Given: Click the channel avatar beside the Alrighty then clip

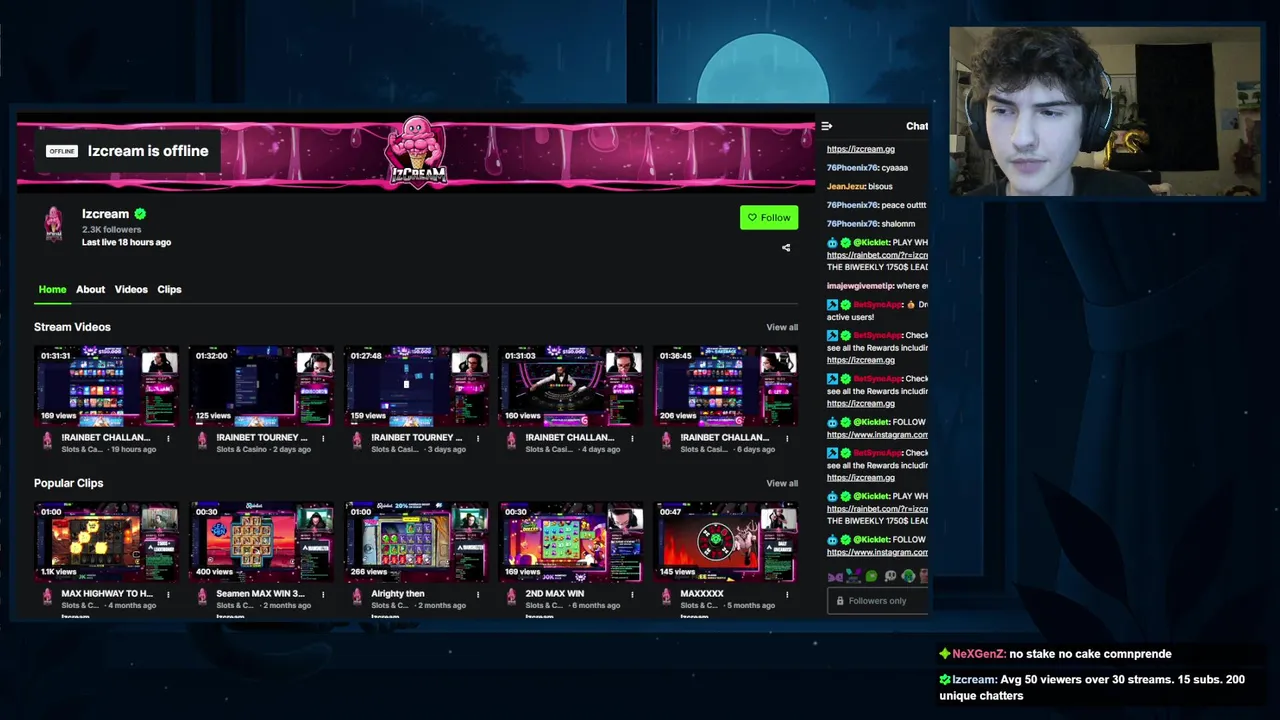Looking at the screenshot, I should tap(357, 597).
